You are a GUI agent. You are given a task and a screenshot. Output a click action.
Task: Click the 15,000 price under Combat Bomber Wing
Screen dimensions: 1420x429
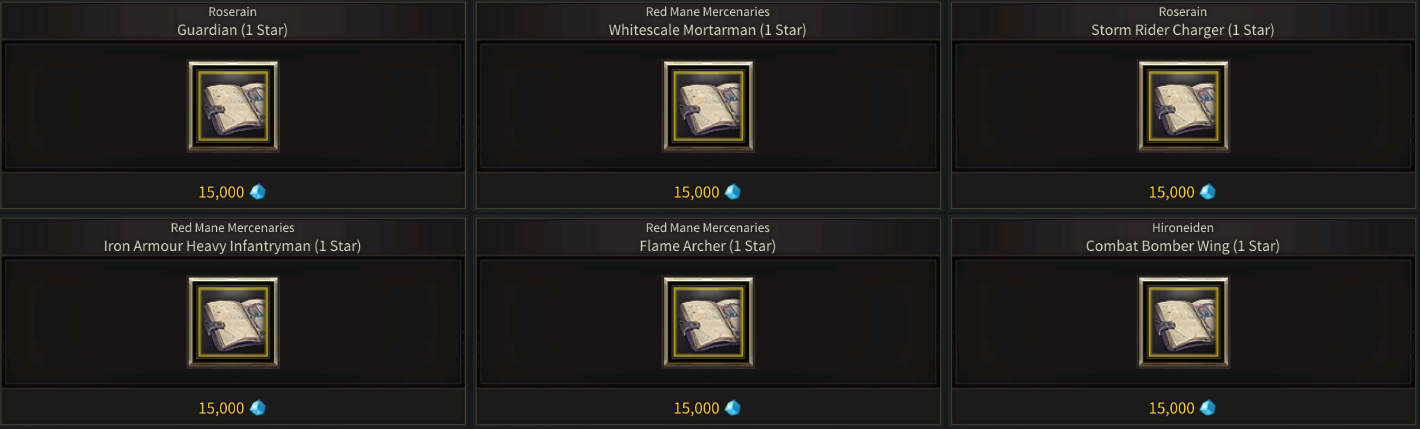[1171, 408]
